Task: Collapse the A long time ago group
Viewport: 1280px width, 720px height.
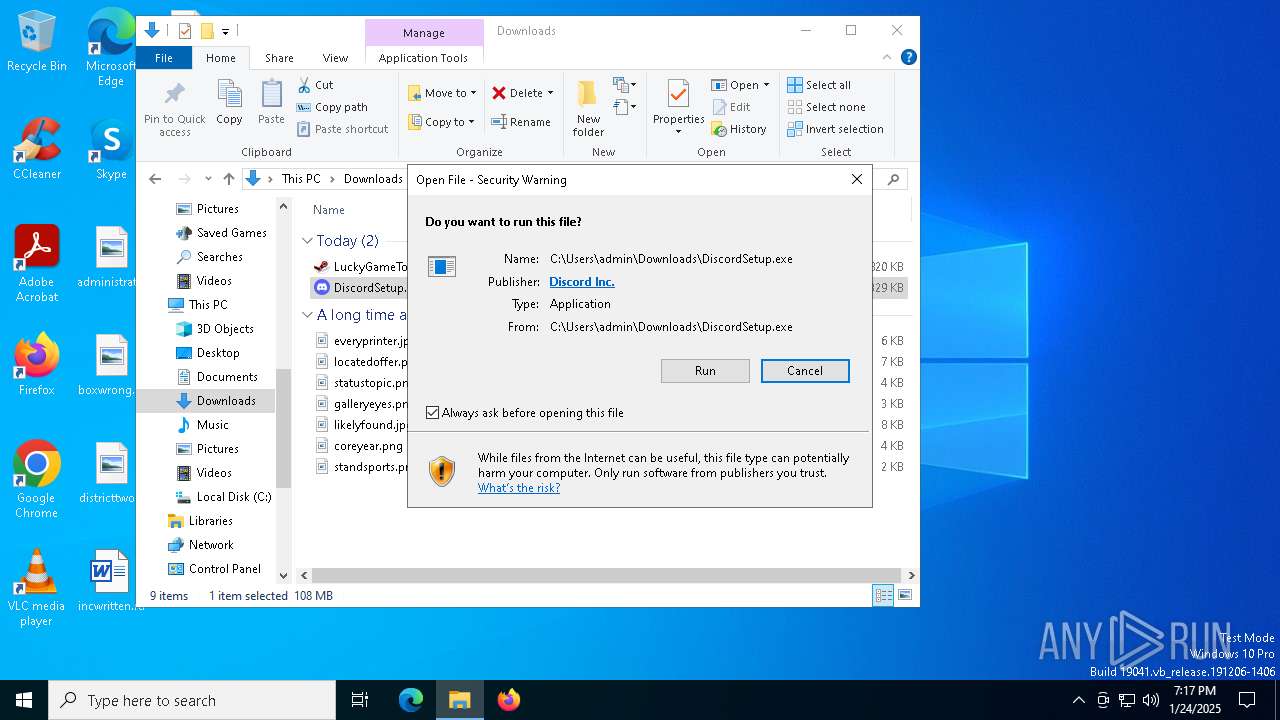Action: [308, 315]
